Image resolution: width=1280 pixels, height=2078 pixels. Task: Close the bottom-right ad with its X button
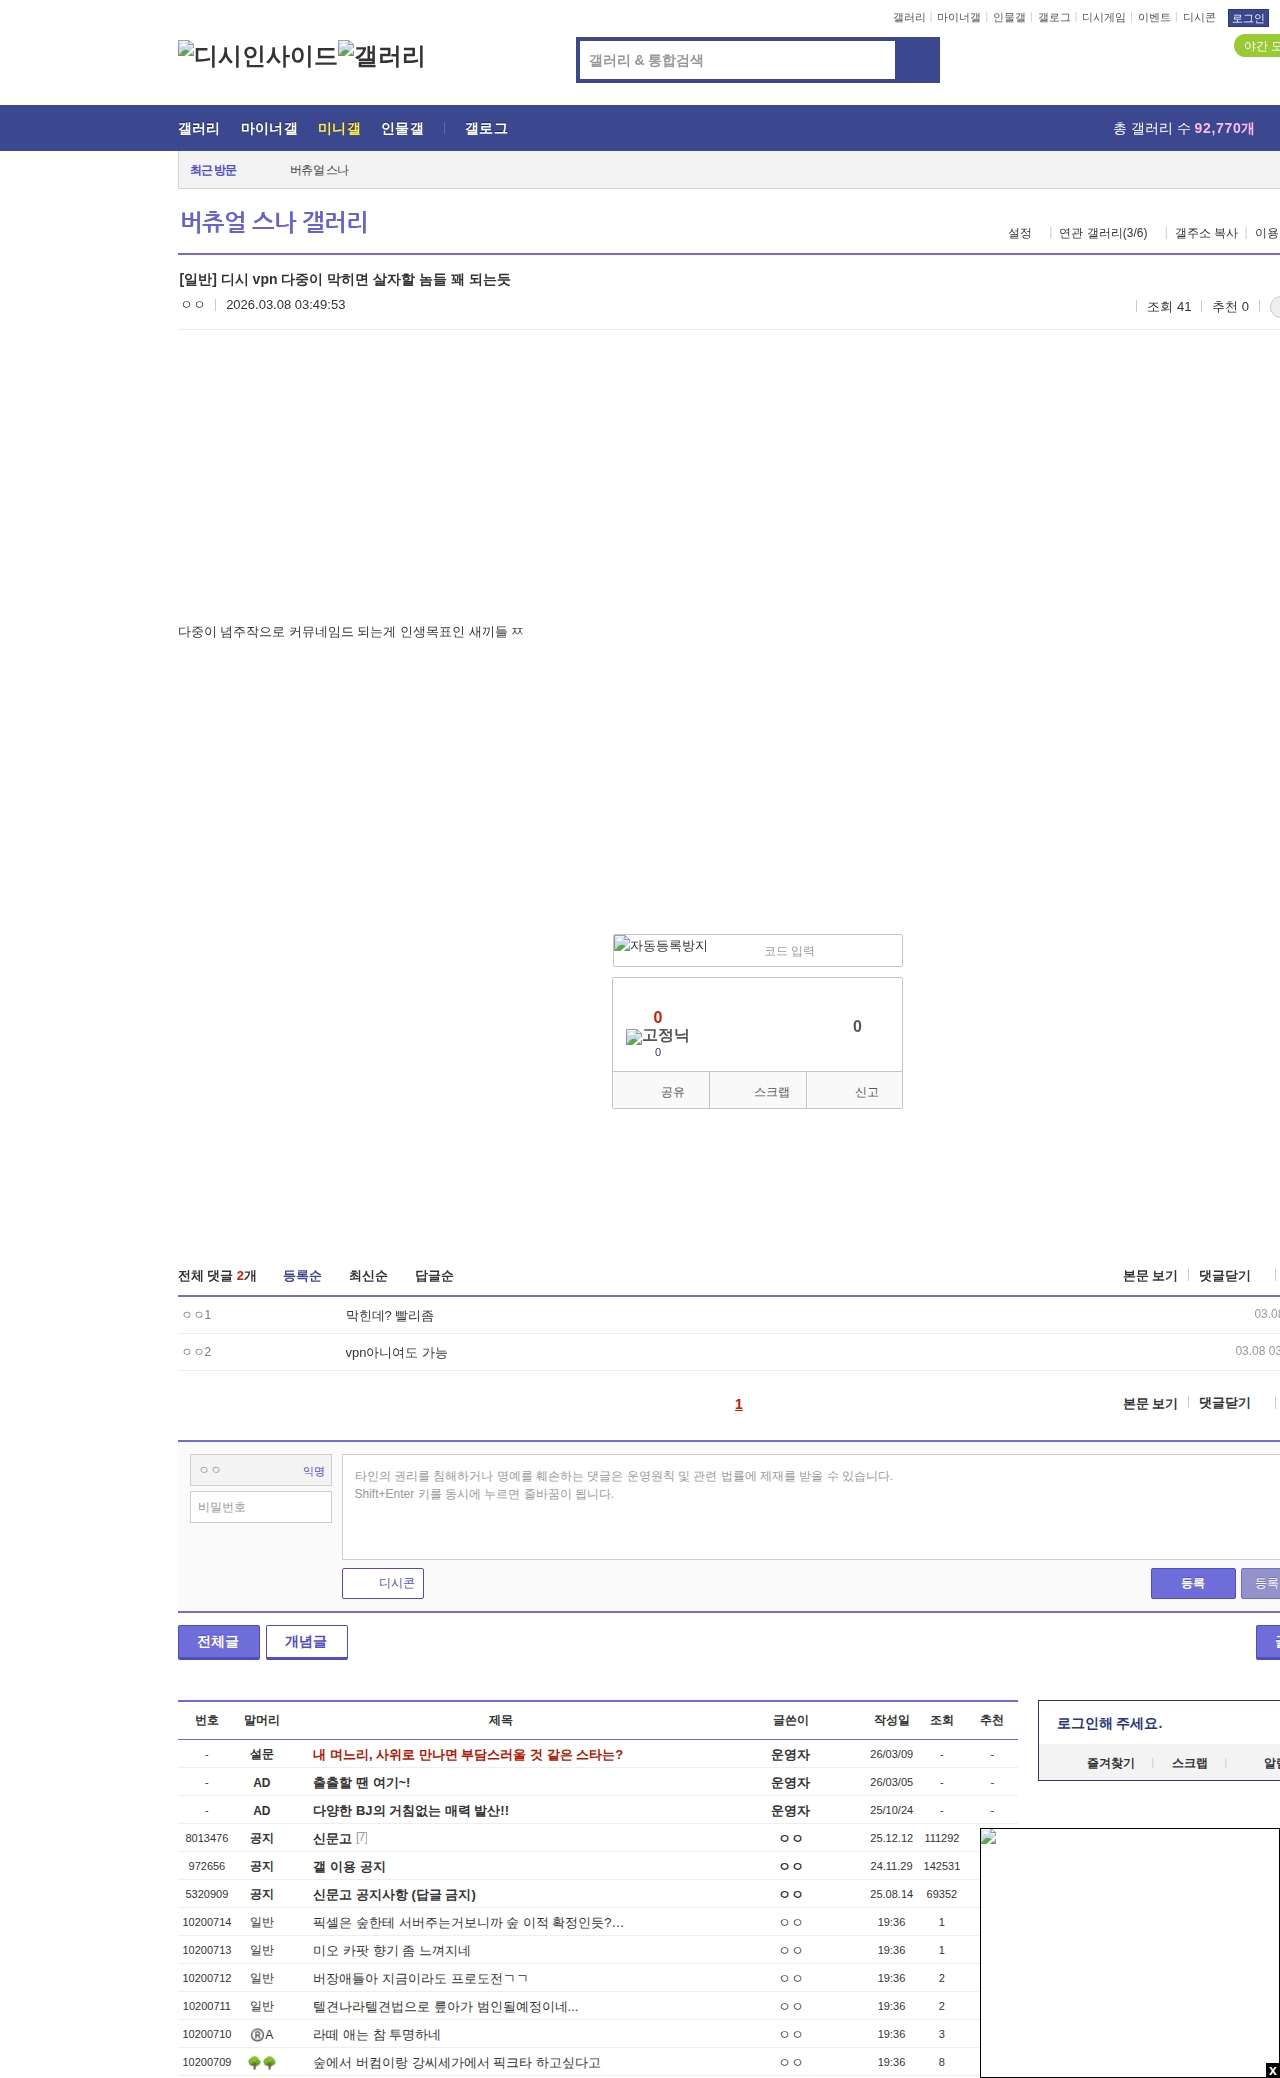click(1272, 2070)
